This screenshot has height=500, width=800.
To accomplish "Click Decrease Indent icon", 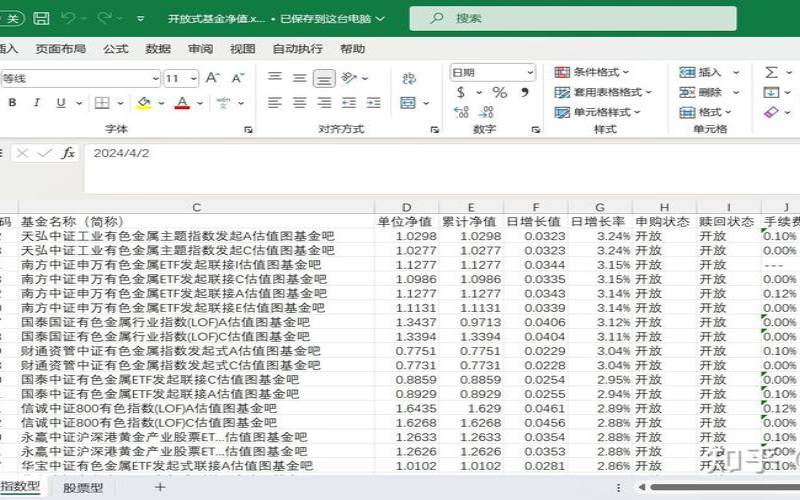I will coord(349,103).
